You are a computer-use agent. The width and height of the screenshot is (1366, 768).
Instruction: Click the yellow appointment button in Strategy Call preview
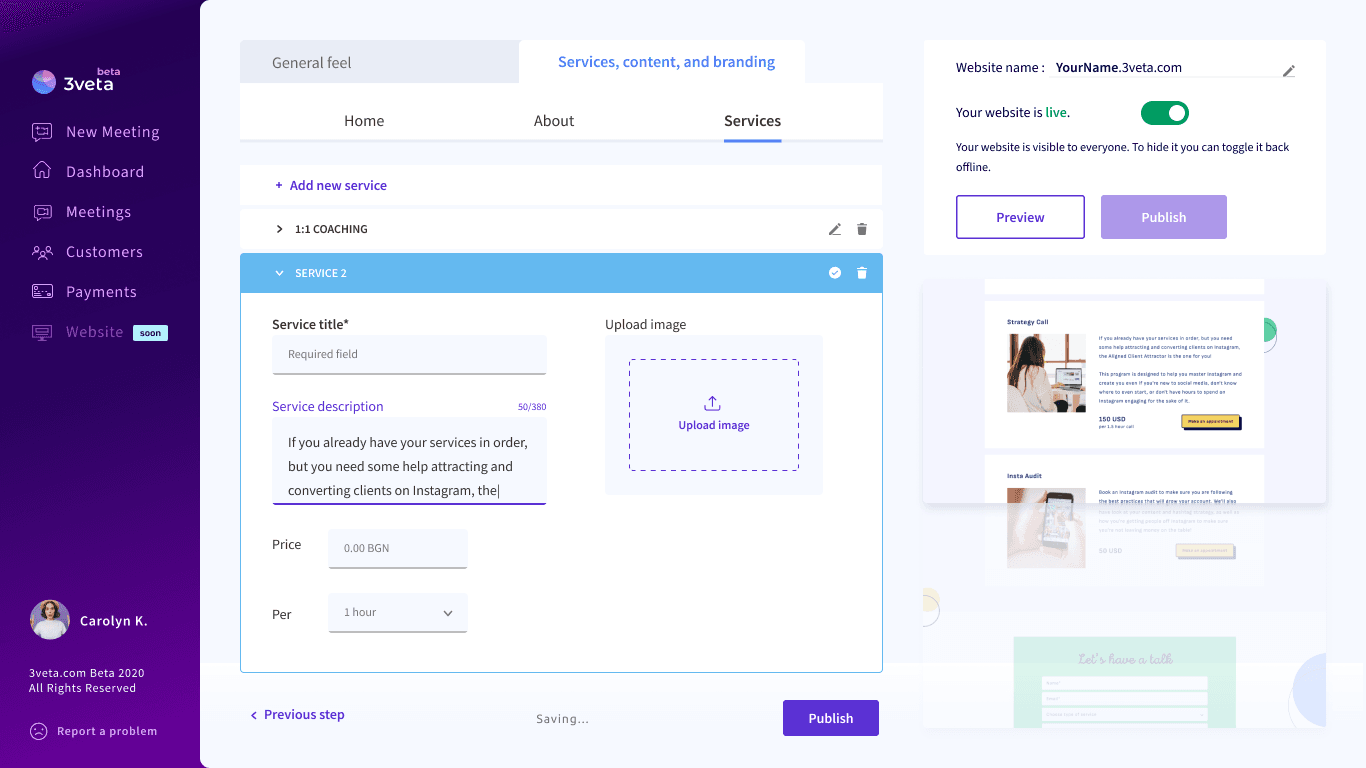1210,421
